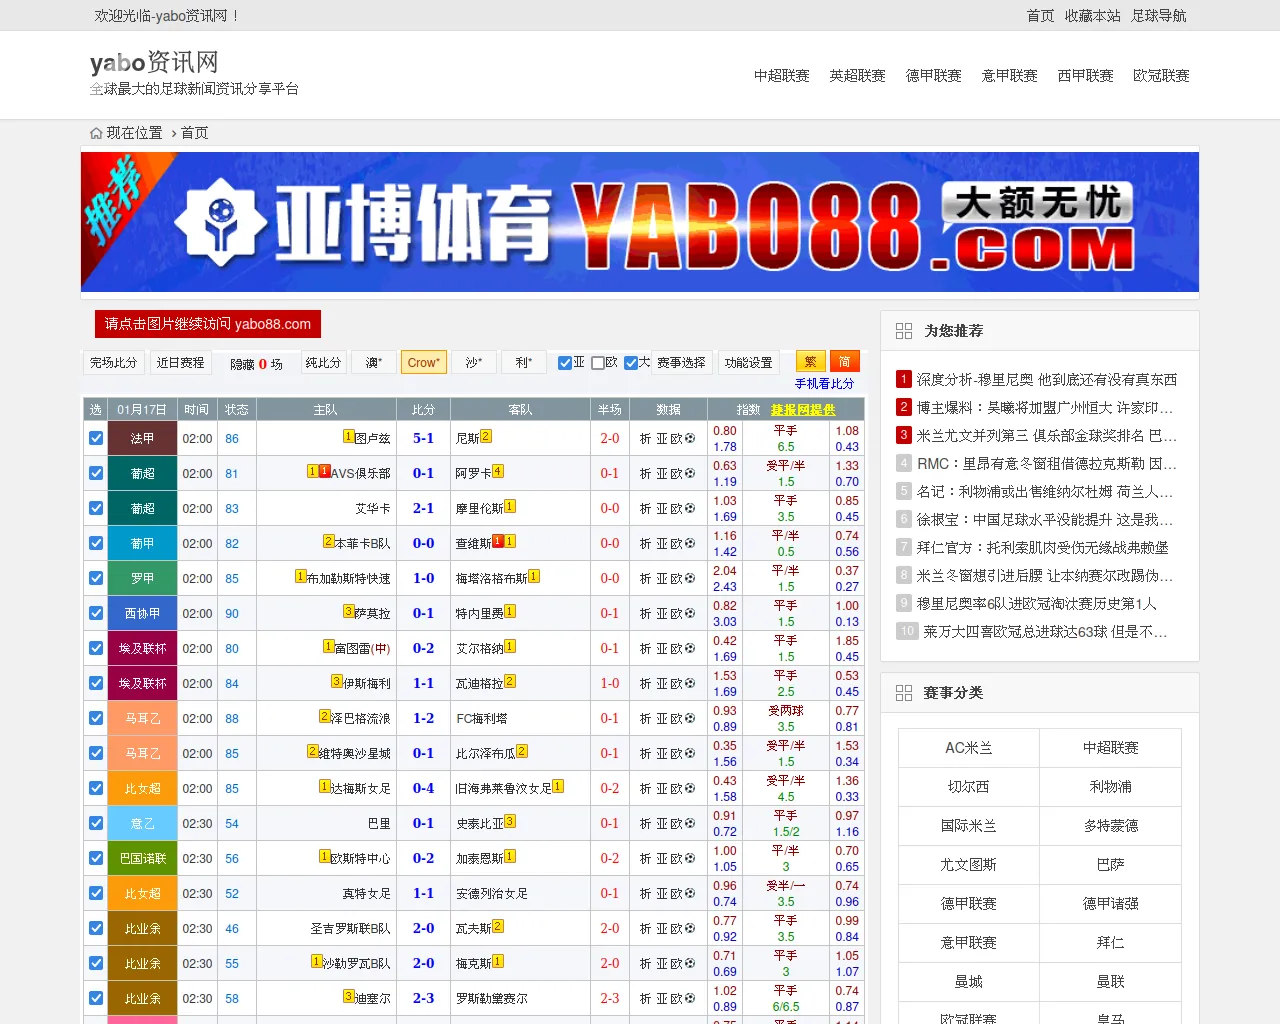Click the 手机看比分 link

pos(827,383)
